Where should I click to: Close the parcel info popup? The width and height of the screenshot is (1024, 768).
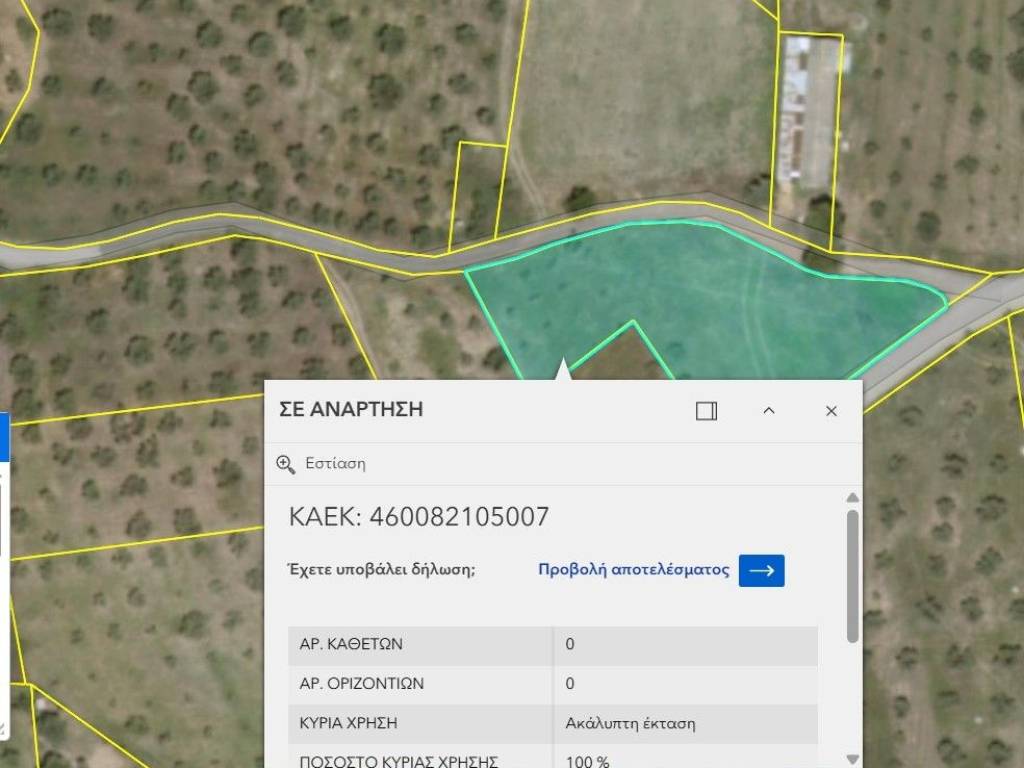(x=830, y=411)
